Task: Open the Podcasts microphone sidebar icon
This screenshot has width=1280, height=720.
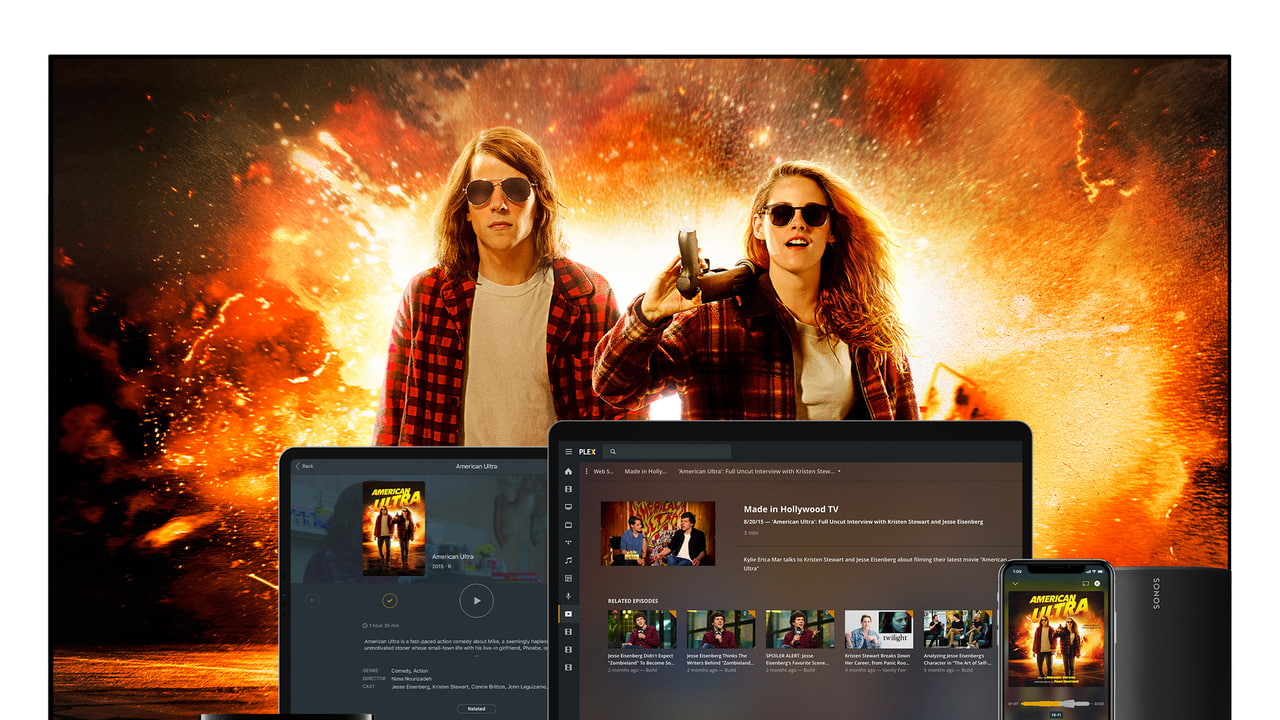Action: [569, 596]
